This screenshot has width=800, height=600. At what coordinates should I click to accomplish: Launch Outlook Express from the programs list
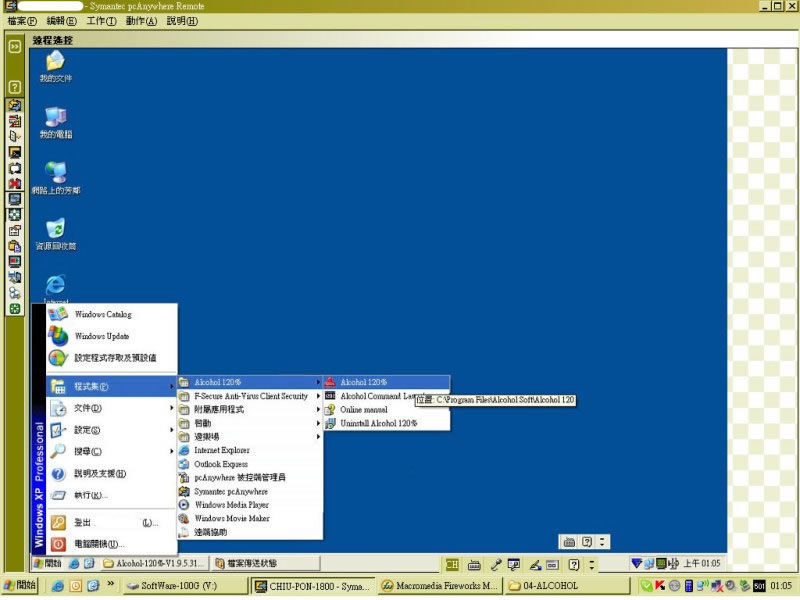point(250,464)
